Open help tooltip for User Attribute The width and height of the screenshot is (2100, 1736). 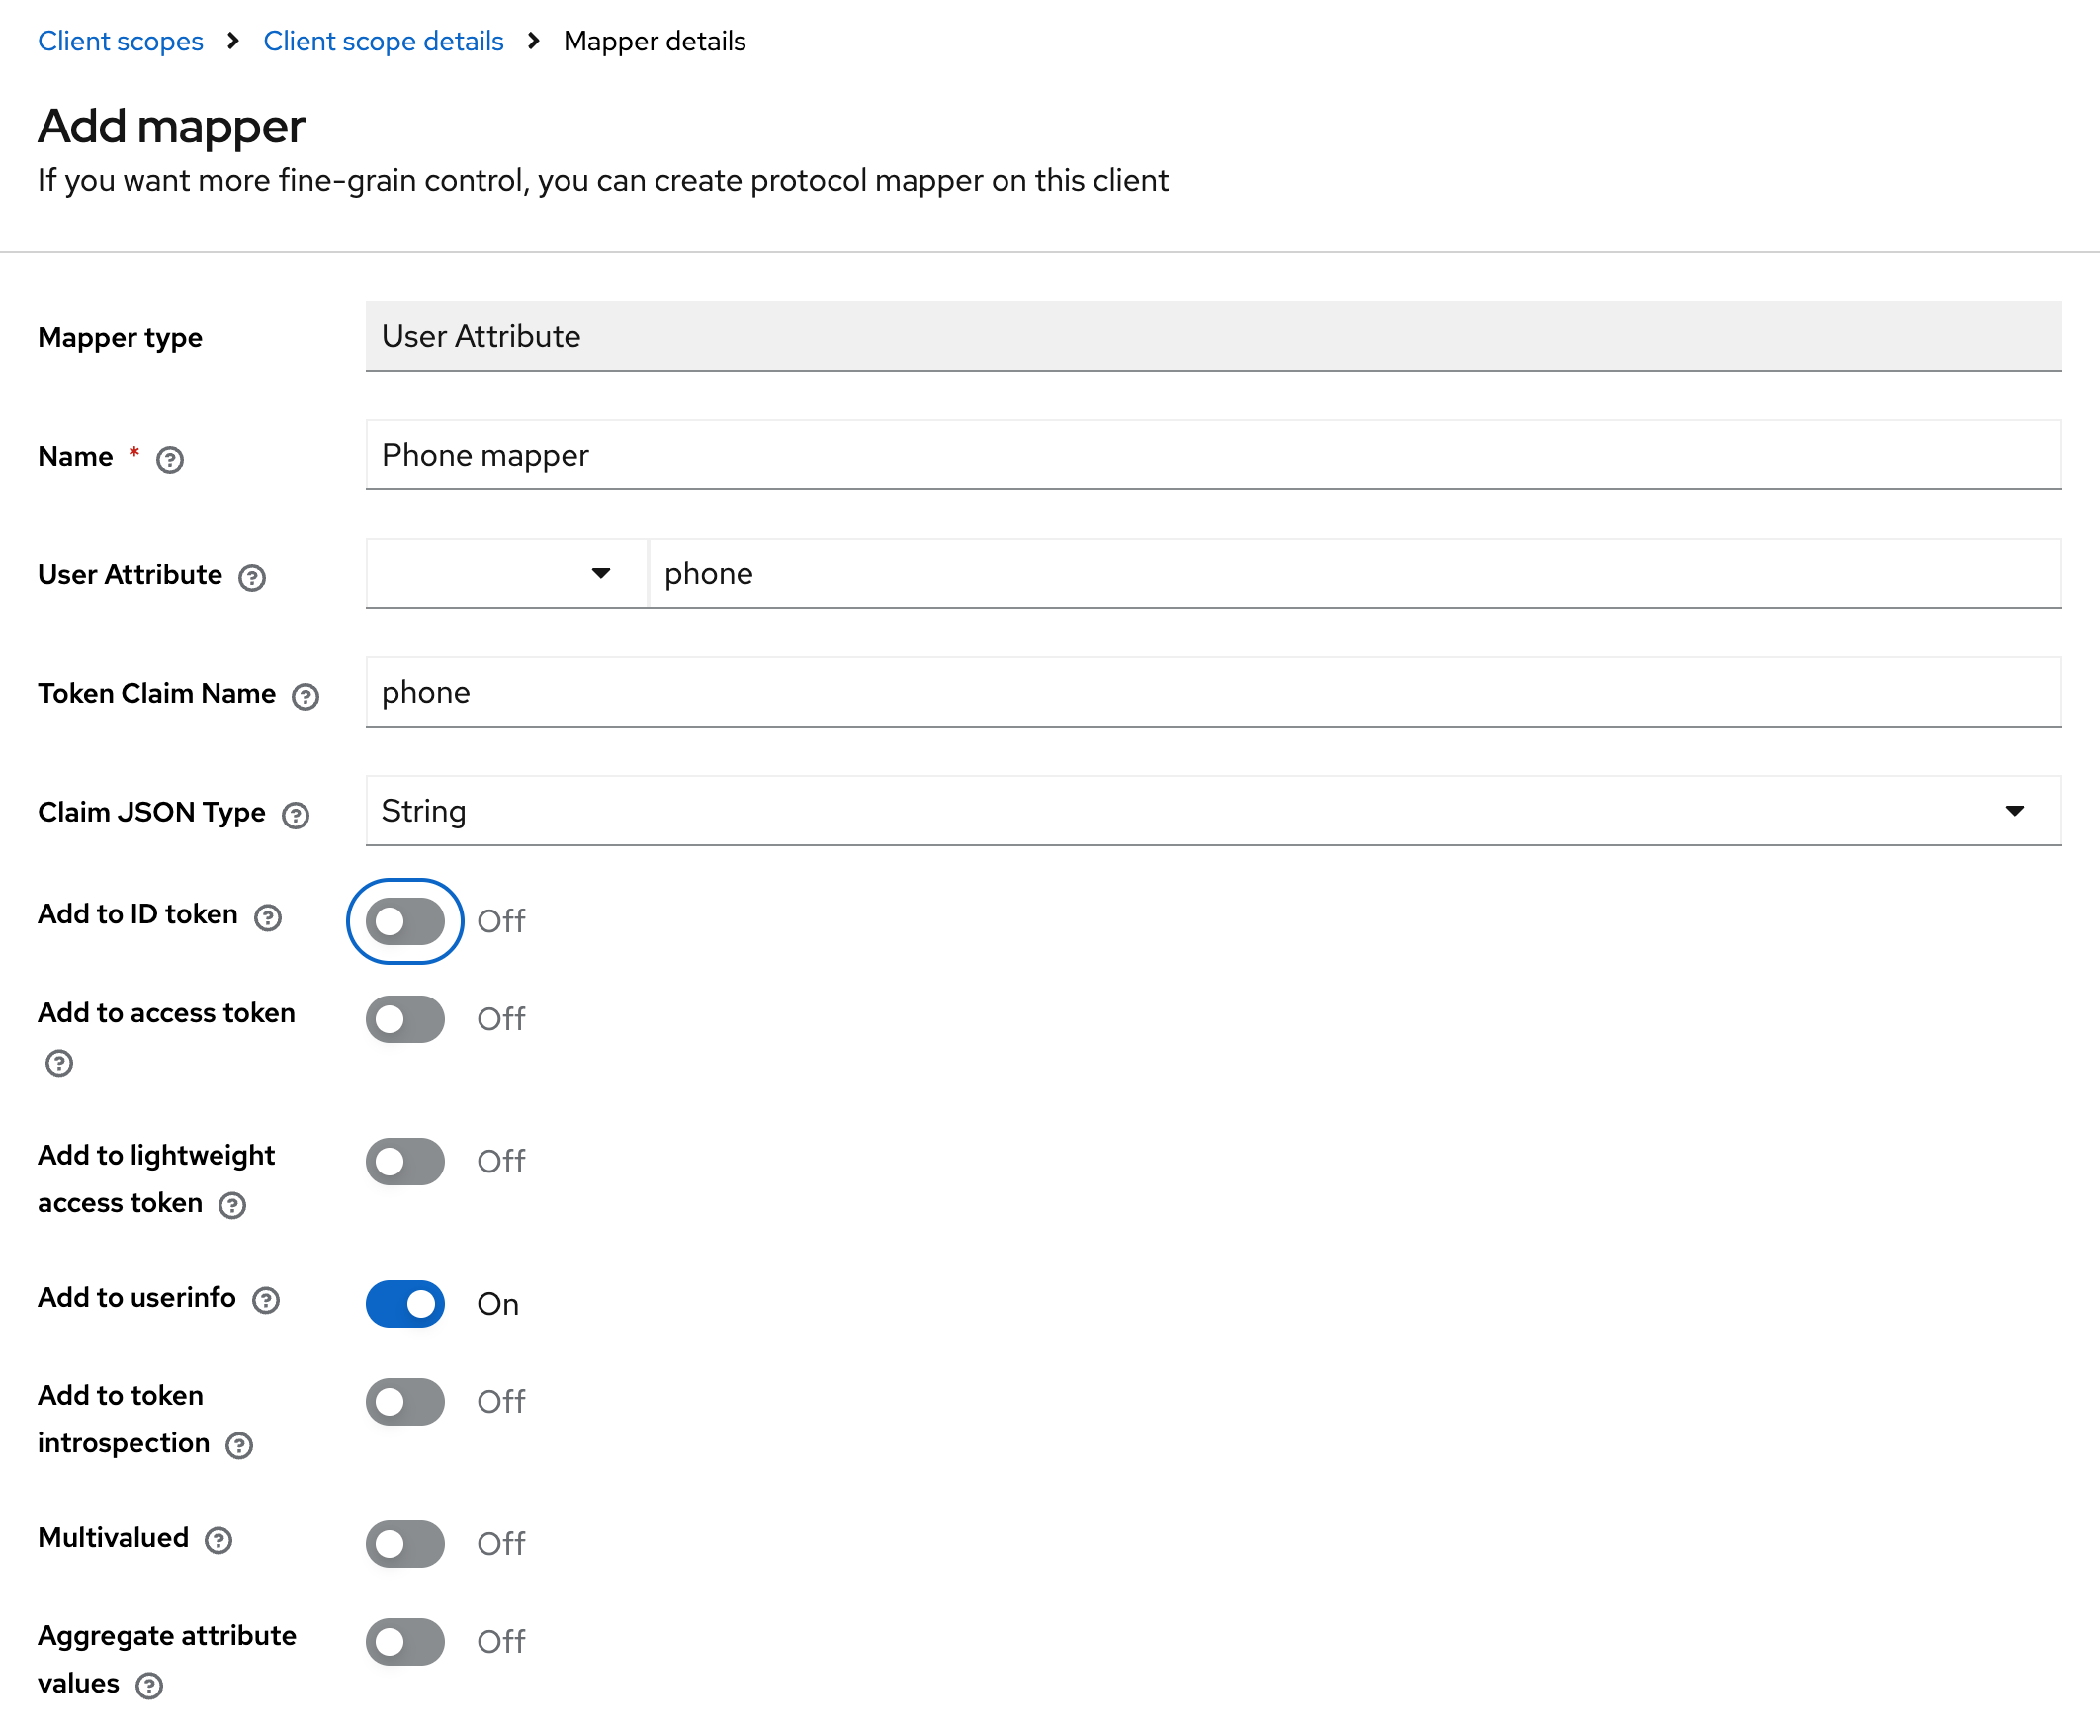(252, 578)
